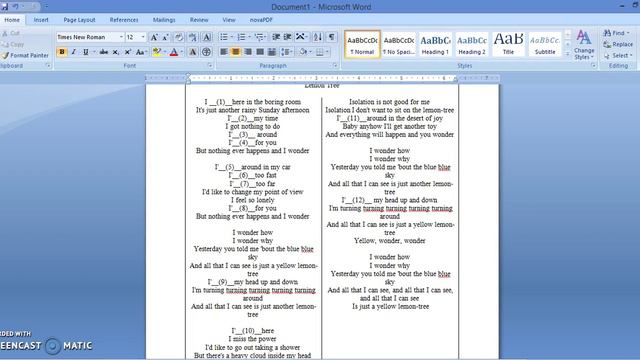Open the novaPDF tab

261,20
